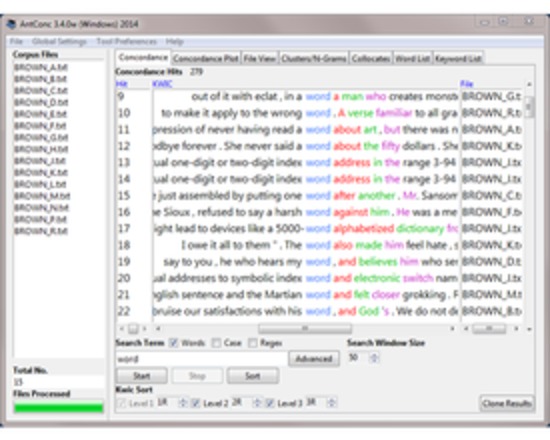The width and height of the screenshot is (550, 440).
Task: Toggle the Words checkbox
Action: [173, 343]
